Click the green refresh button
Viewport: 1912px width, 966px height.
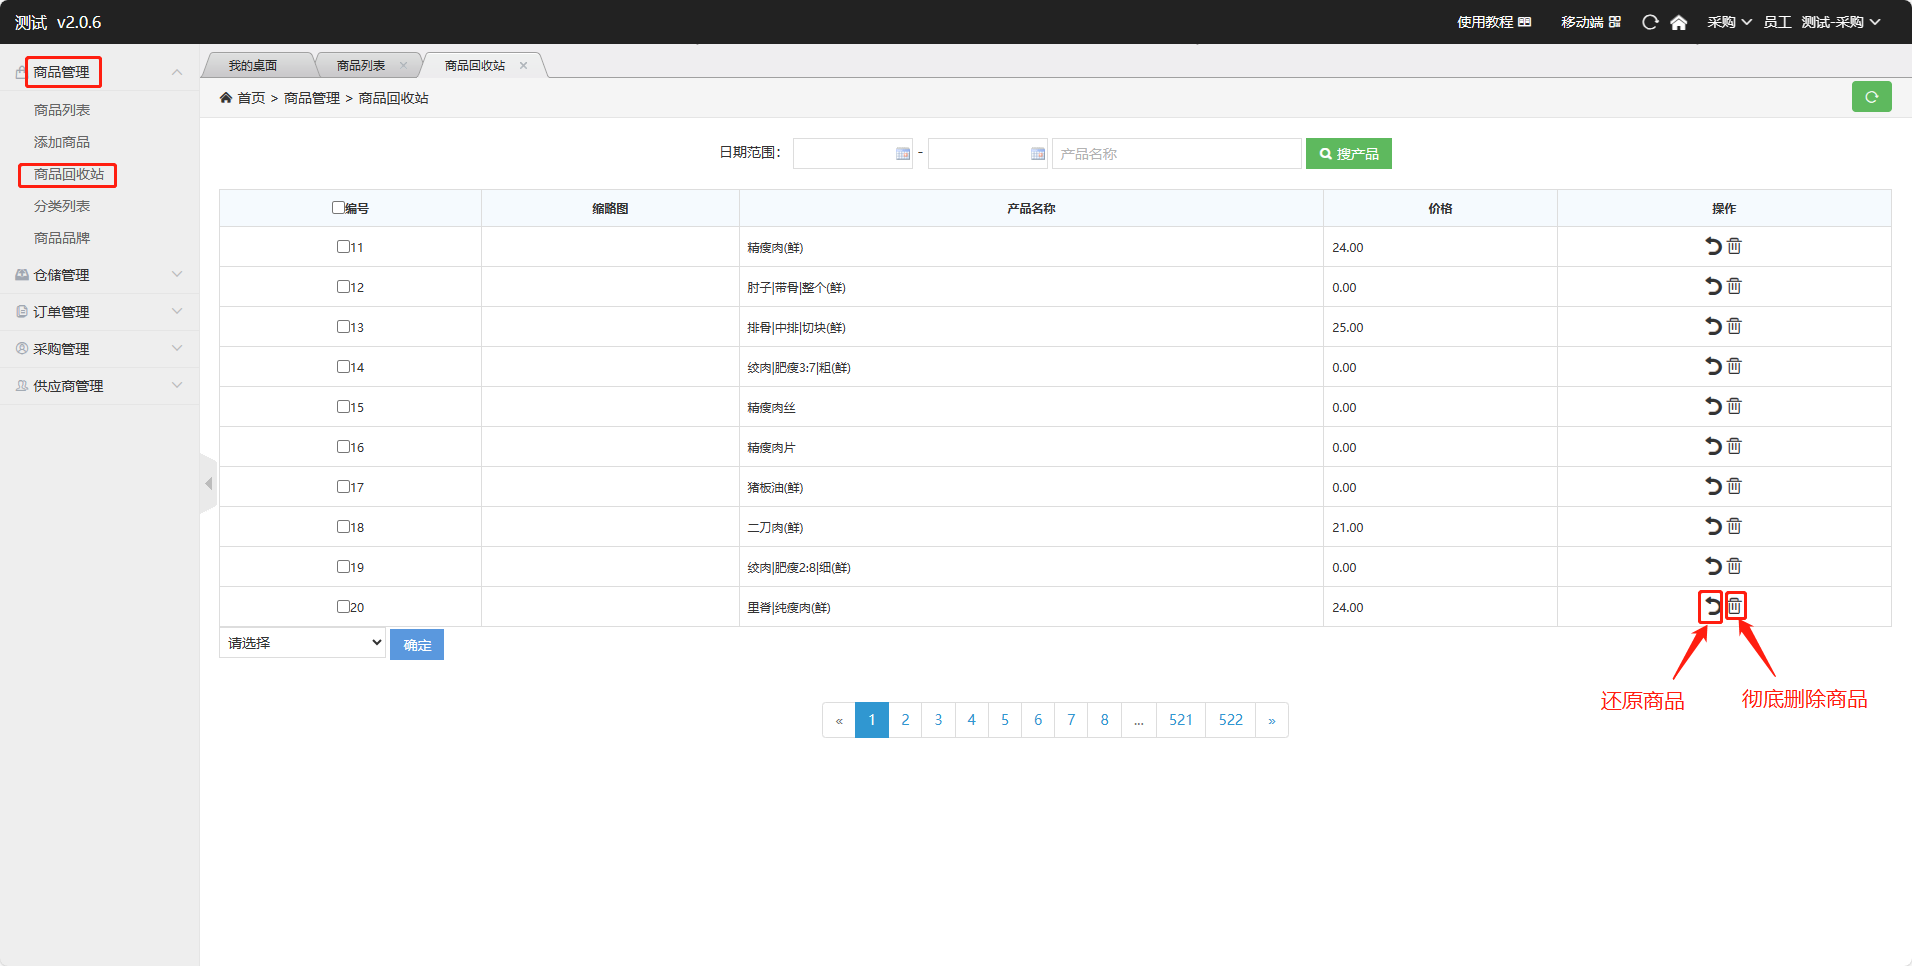[1870, 97]
